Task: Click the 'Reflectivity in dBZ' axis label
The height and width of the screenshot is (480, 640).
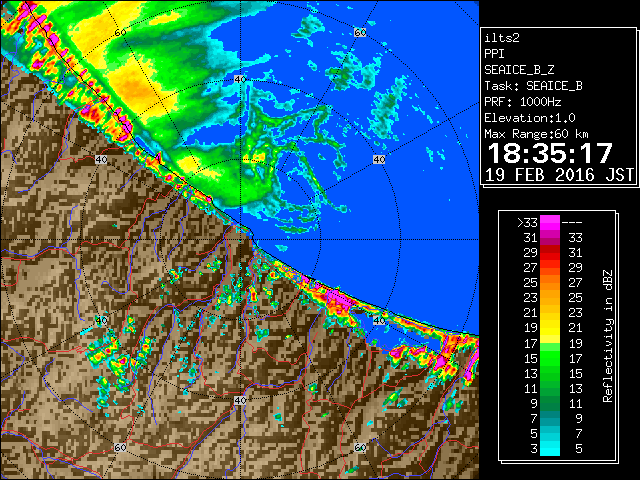Action: (x=607, y=336)
